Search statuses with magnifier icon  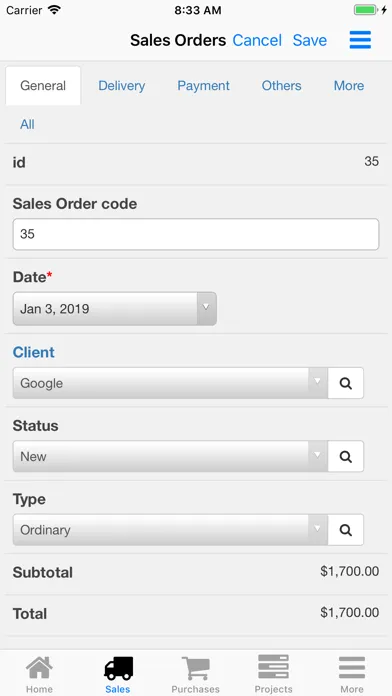click(346, 456)
